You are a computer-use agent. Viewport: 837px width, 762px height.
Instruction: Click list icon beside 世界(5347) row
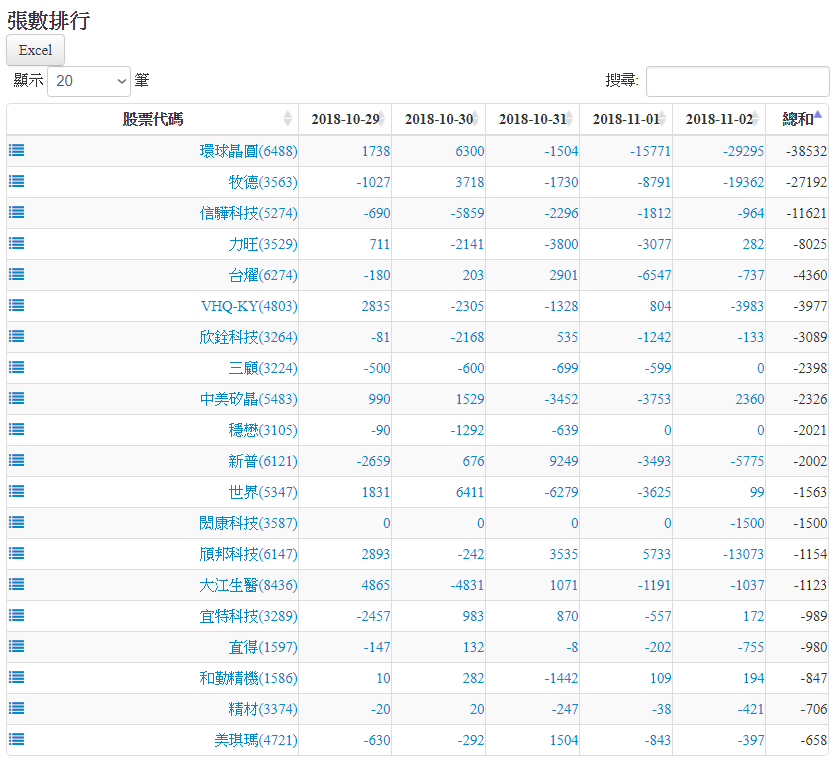17,491
